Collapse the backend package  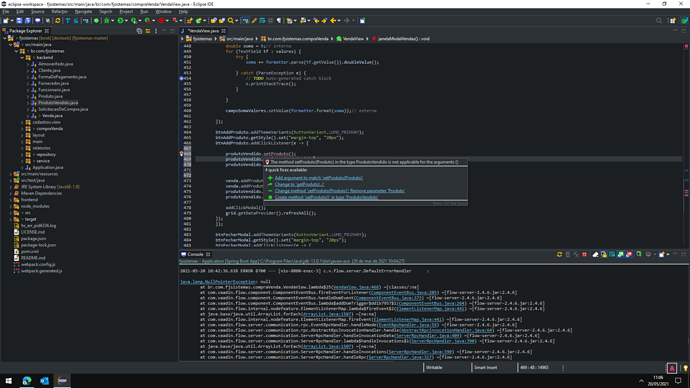tap(22, 58)
